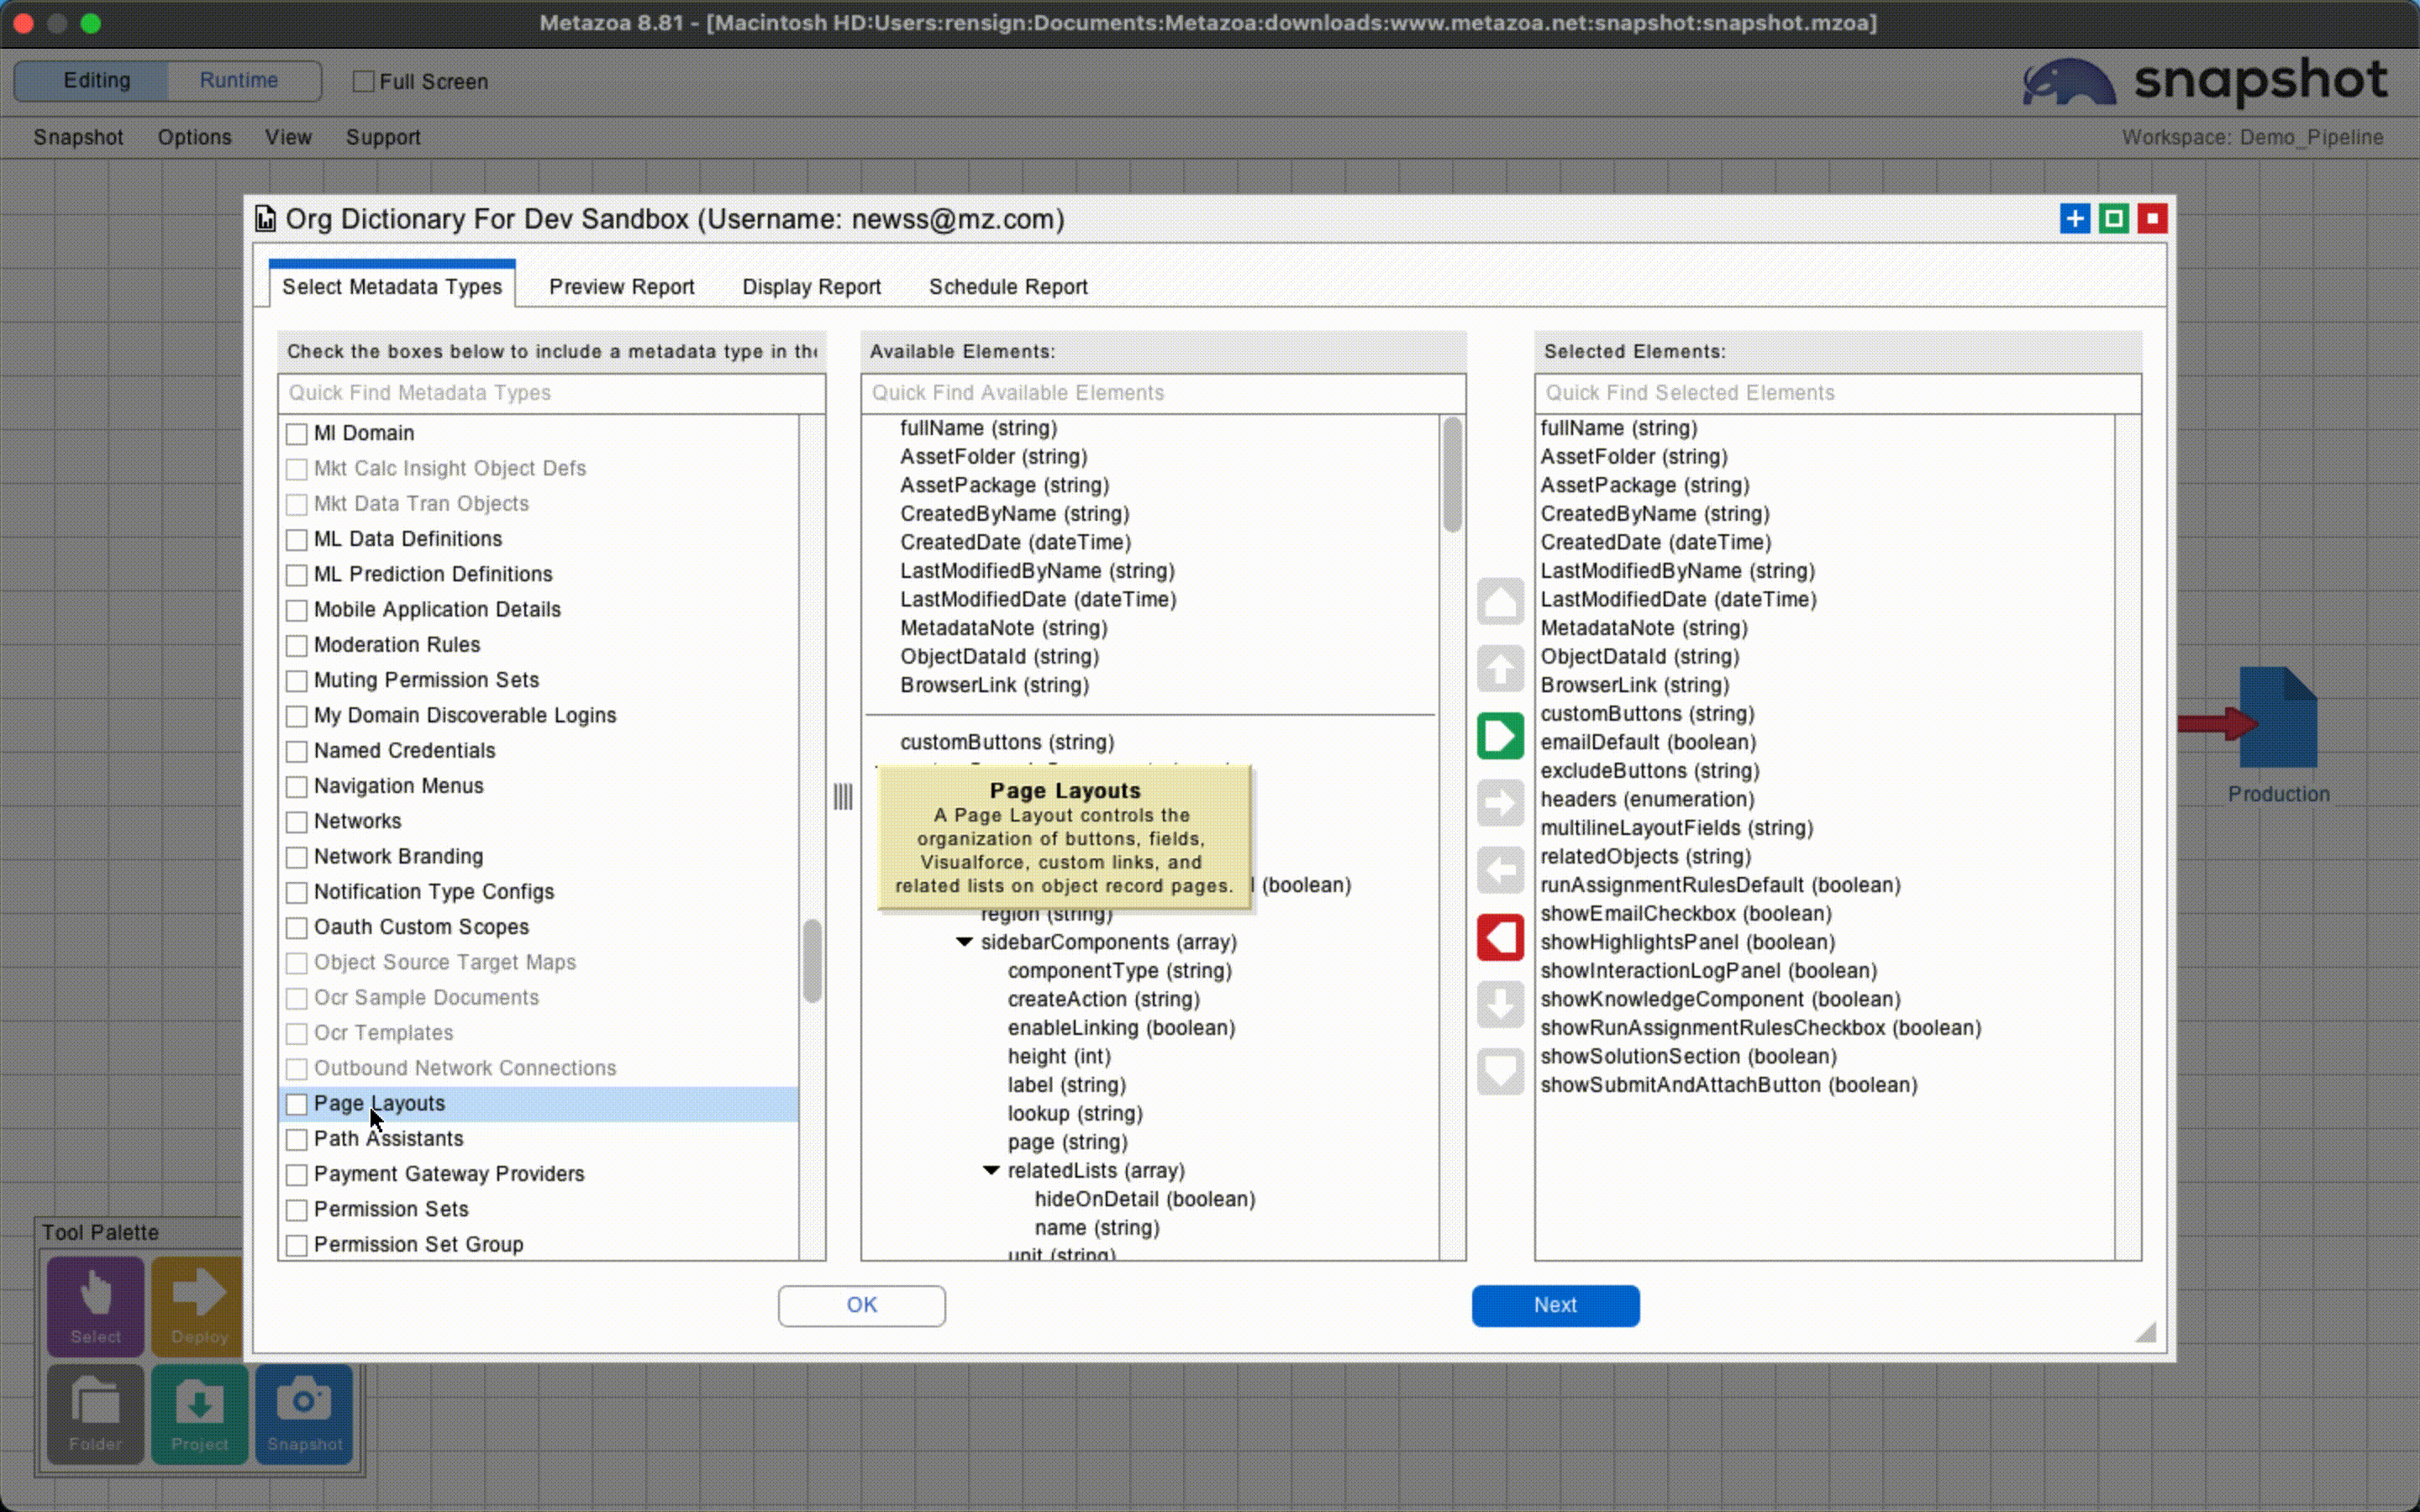Click the blue plus dialog icon
The width and height of the screenshot is (2420, 1512).
pos(2074,219)
